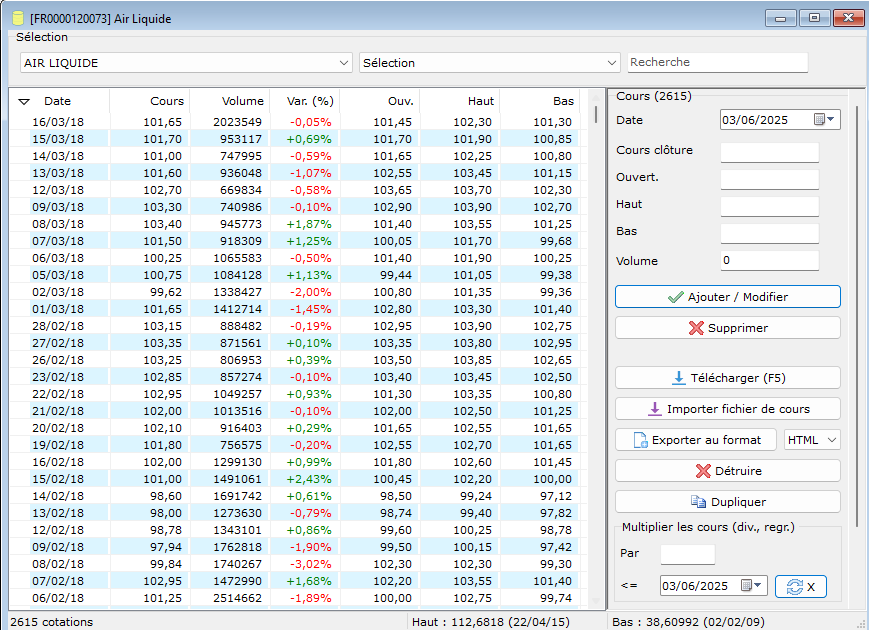Click the Dupliquer button

728,502
